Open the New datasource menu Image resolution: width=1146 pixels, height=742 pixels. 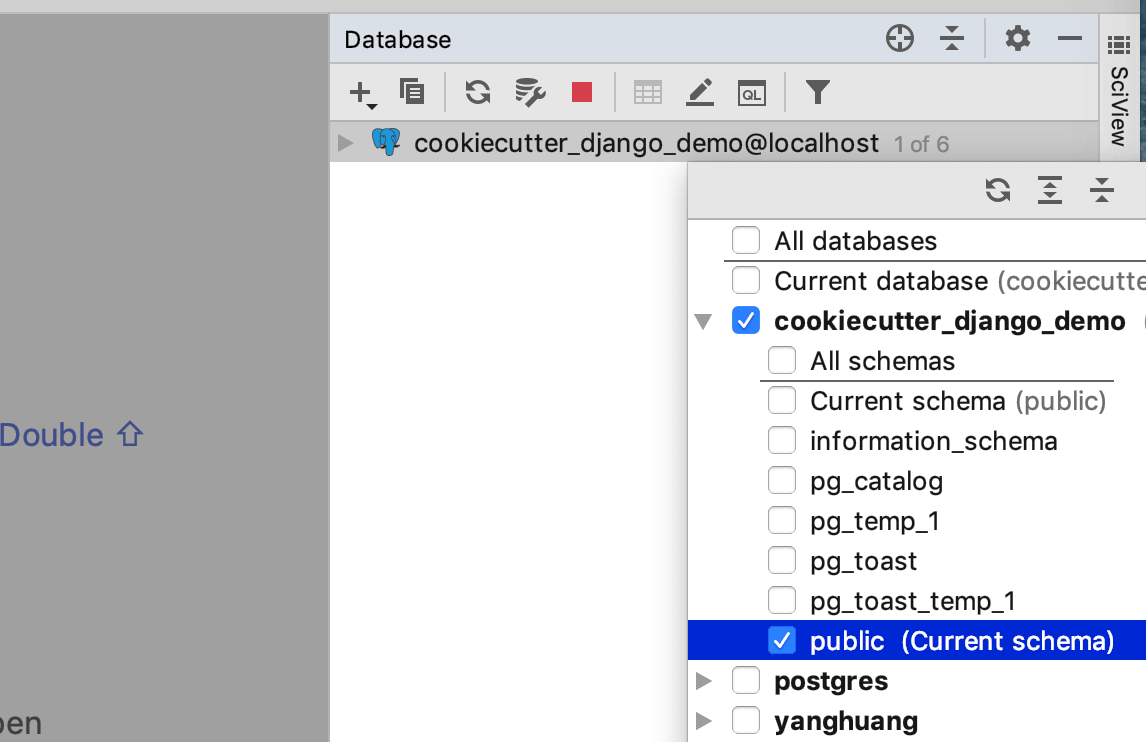(x=358, y=92)
